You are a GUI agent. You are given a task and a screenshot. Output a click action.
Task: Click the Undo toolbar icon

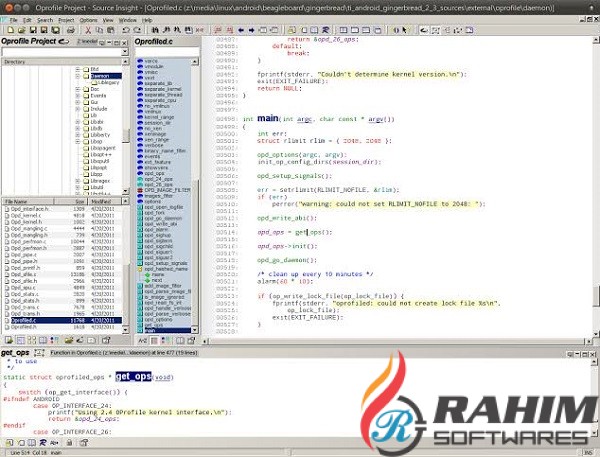coord(126,30)
